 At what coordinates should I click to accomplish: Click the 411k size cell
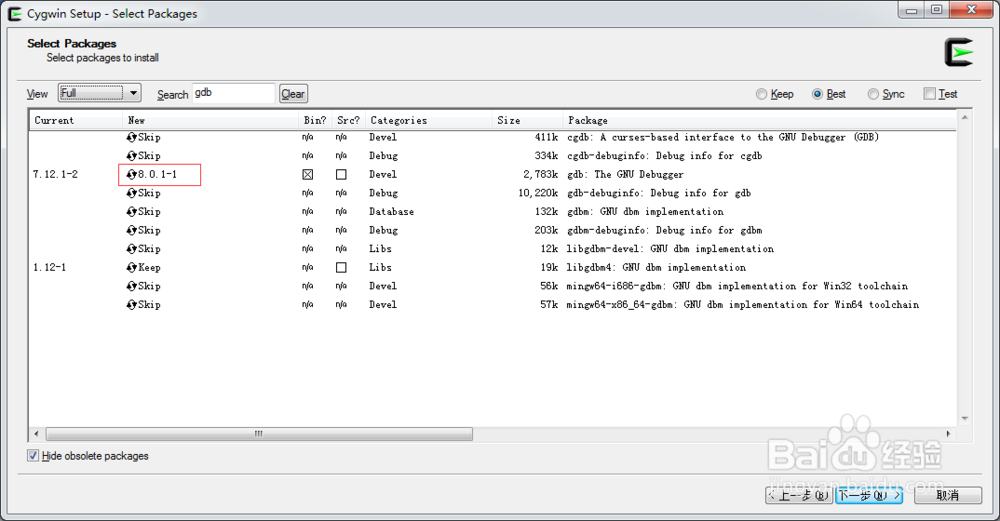(547, 137)
